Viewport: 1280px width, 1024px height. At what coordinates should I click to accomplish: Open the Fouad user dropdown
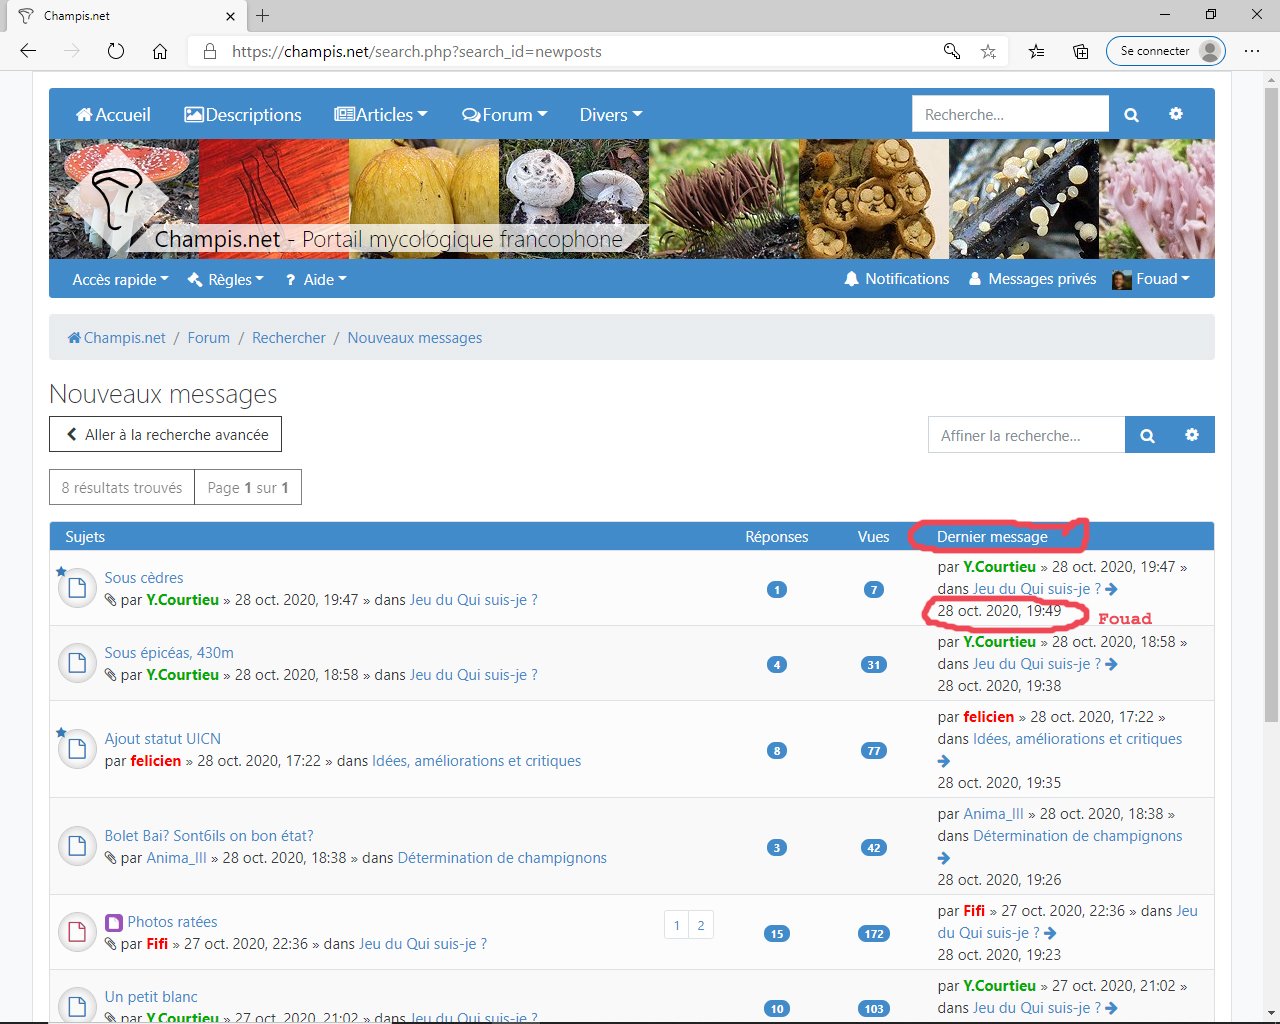click(x=1152, y=279)
